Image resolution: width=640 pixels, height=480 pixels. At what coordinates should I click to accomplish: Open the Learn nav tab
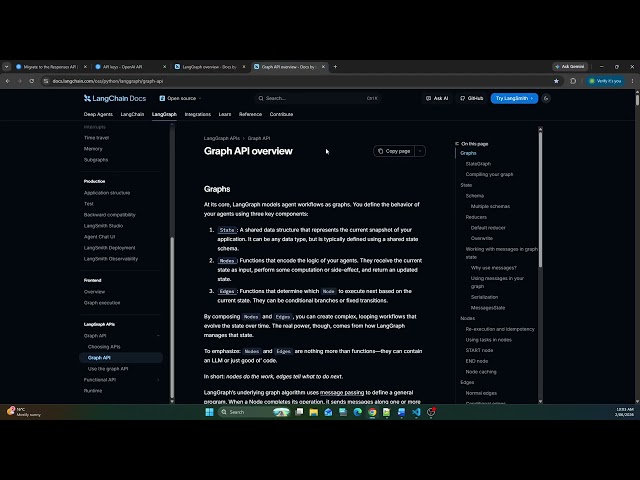225,114
